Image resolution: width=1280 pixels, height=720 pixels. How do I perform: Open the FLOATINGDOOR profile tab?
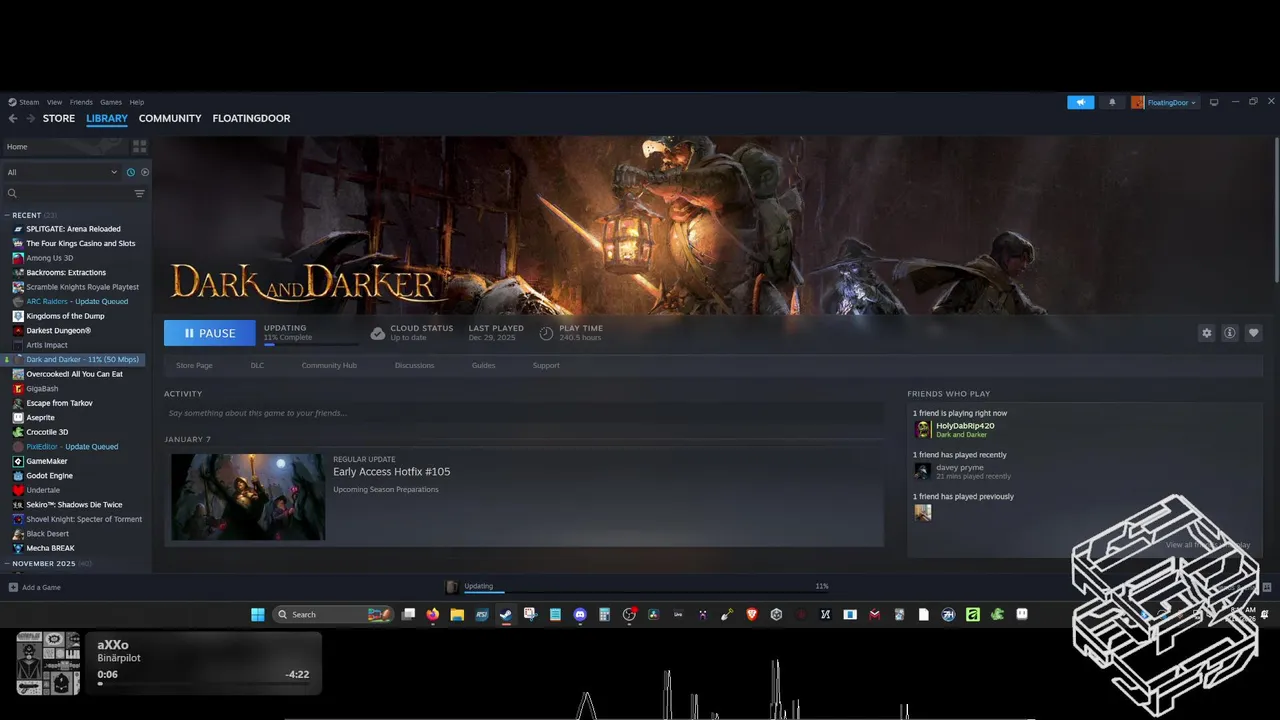(x=251, y=118)
